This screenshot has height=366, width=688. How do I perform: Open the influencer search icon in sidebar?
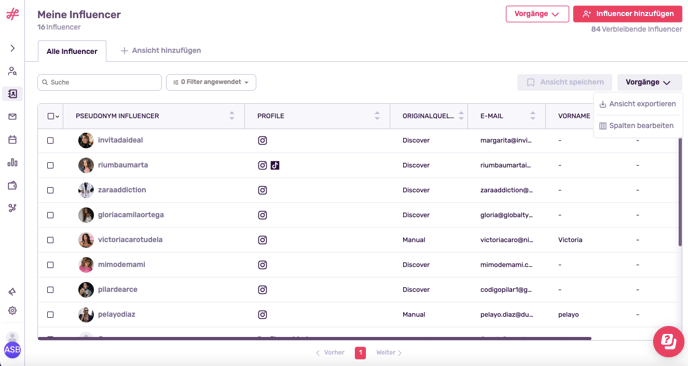(x=12, y=71)
